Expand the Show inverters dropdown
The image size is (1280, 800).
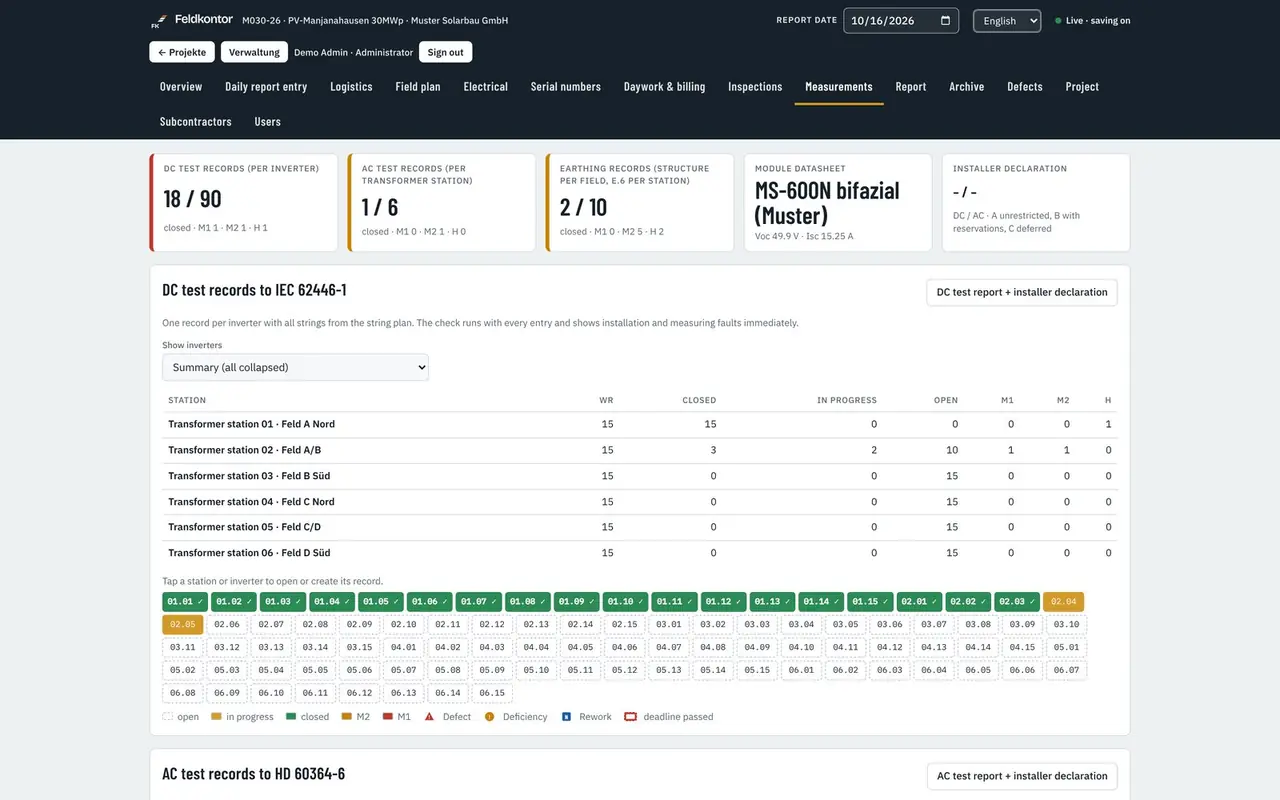pos(295,367)
